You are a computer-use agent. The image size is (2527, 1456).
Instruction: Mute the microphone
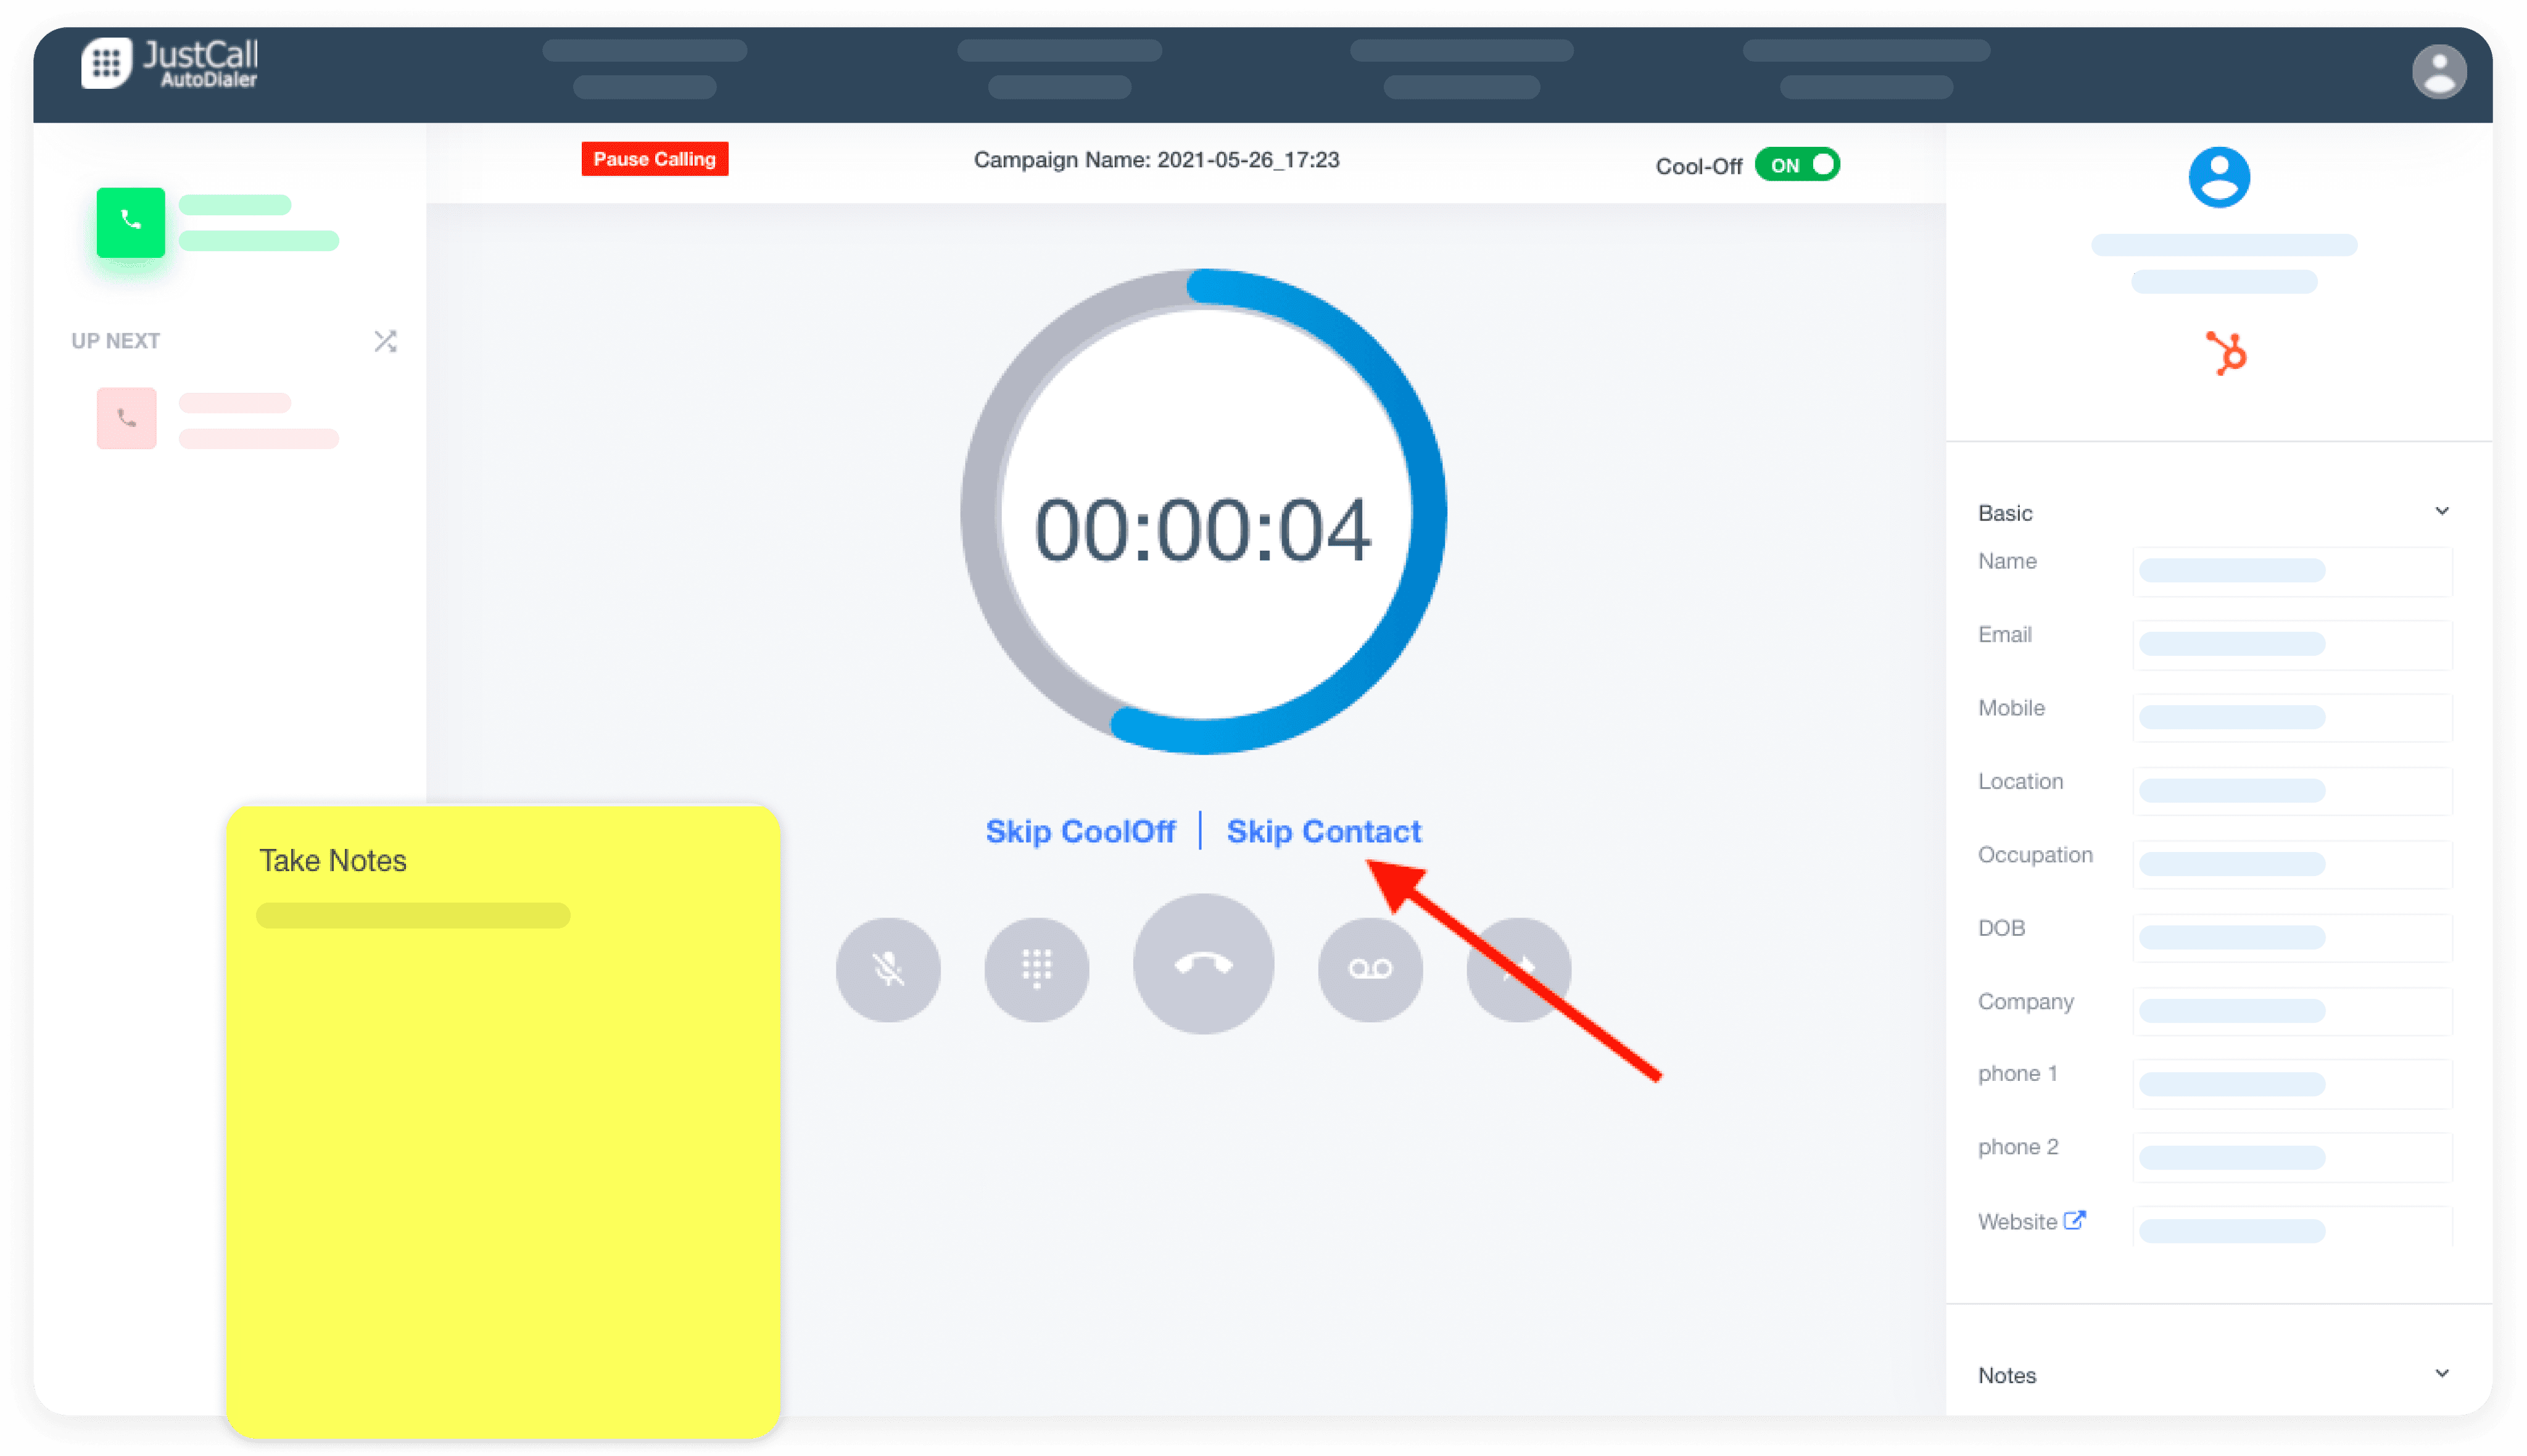click(x=888, y=969)
